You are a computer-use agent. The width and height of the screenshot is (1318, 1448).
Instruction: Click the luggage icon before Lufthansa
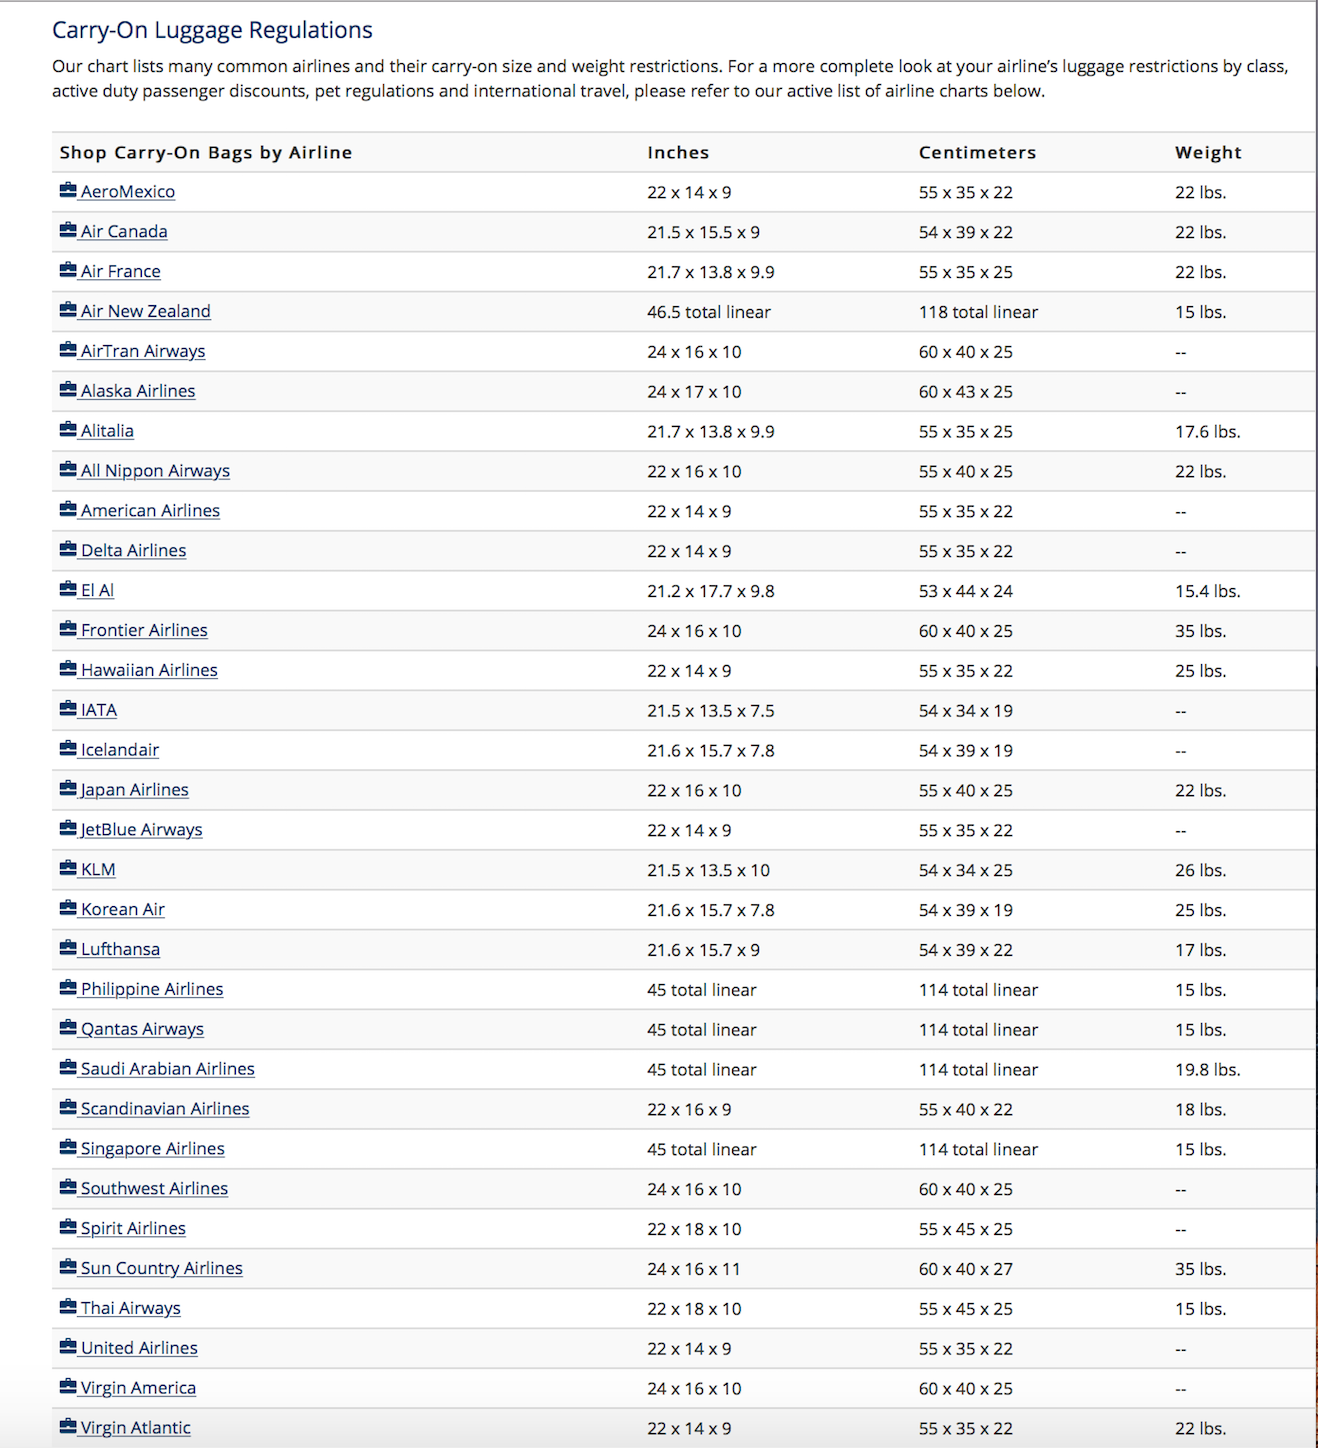point(68,948)
